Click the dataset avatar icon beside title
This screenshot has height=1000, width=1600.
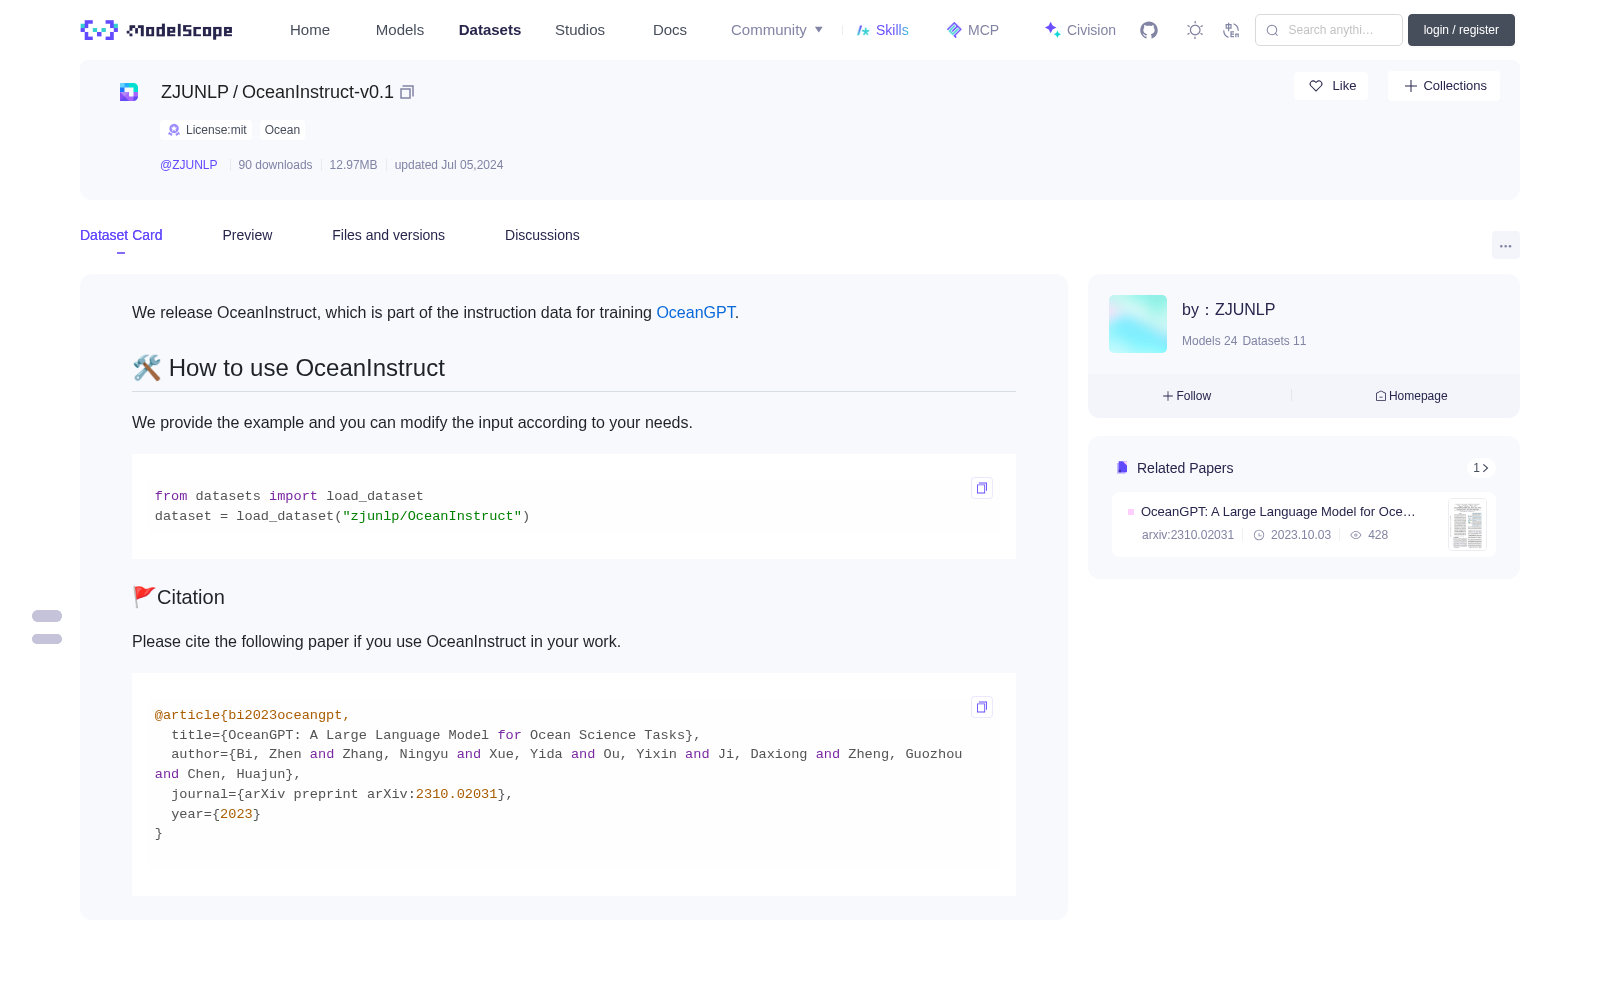click(129, 92)
